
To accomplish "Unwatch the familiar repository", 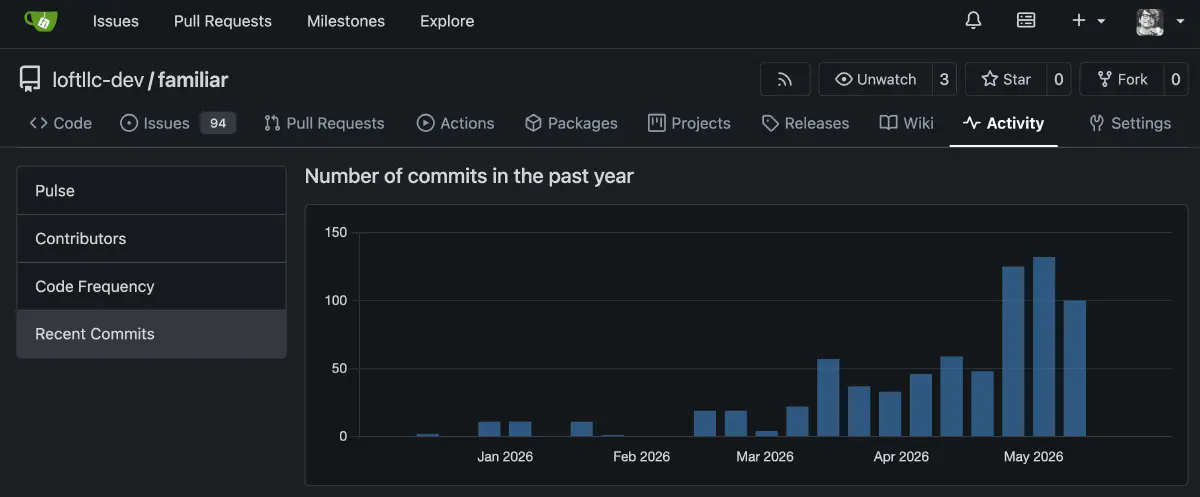I will pyautogui.click(x=876, y=79).
